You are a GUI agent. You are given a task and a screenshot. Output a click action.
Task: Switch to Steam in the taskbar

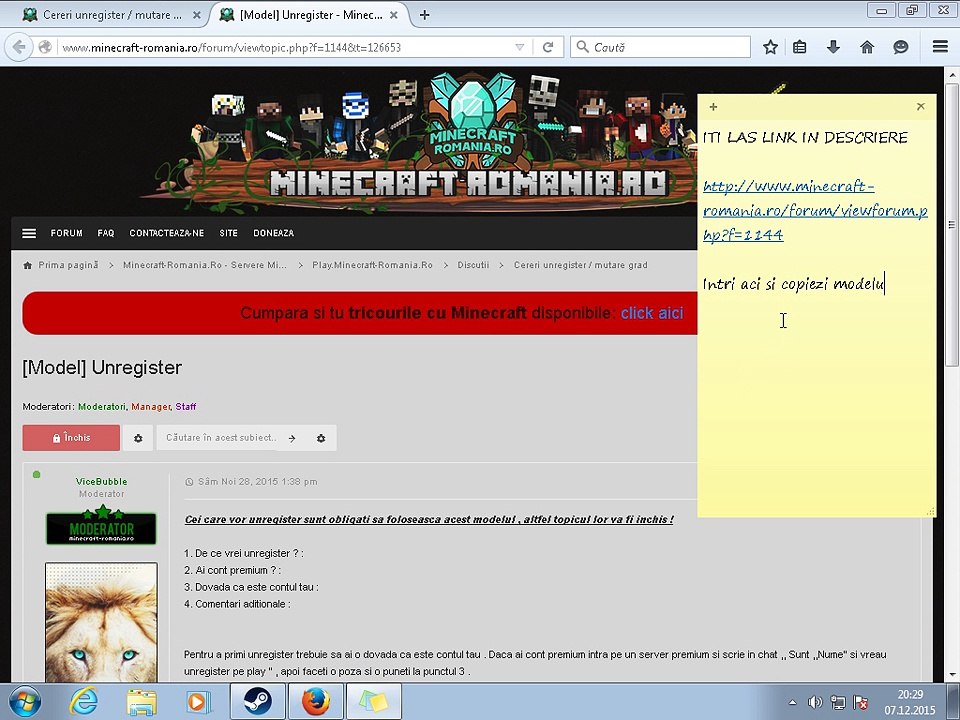click(258, 702)
